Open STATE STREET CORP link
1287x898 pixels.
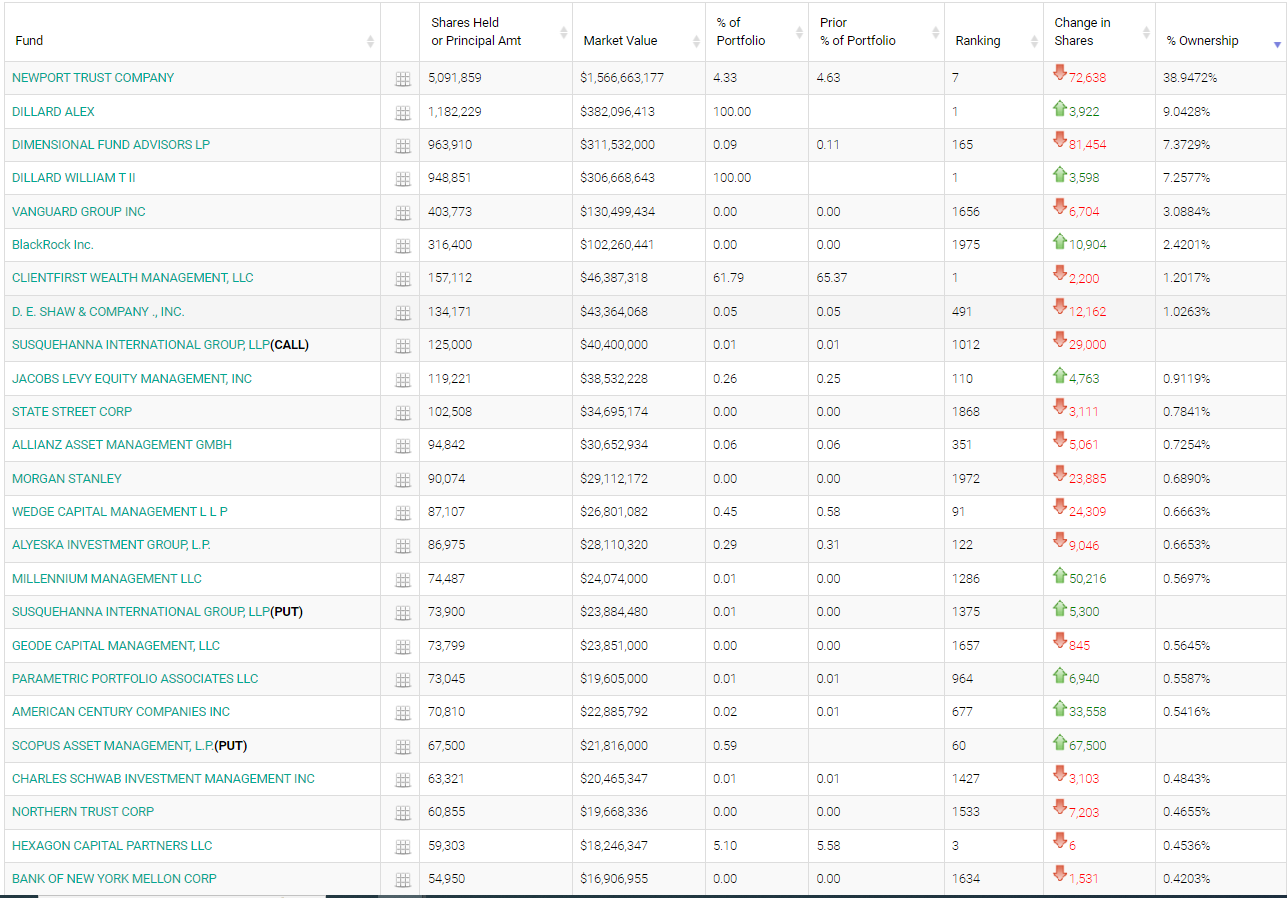72,411
